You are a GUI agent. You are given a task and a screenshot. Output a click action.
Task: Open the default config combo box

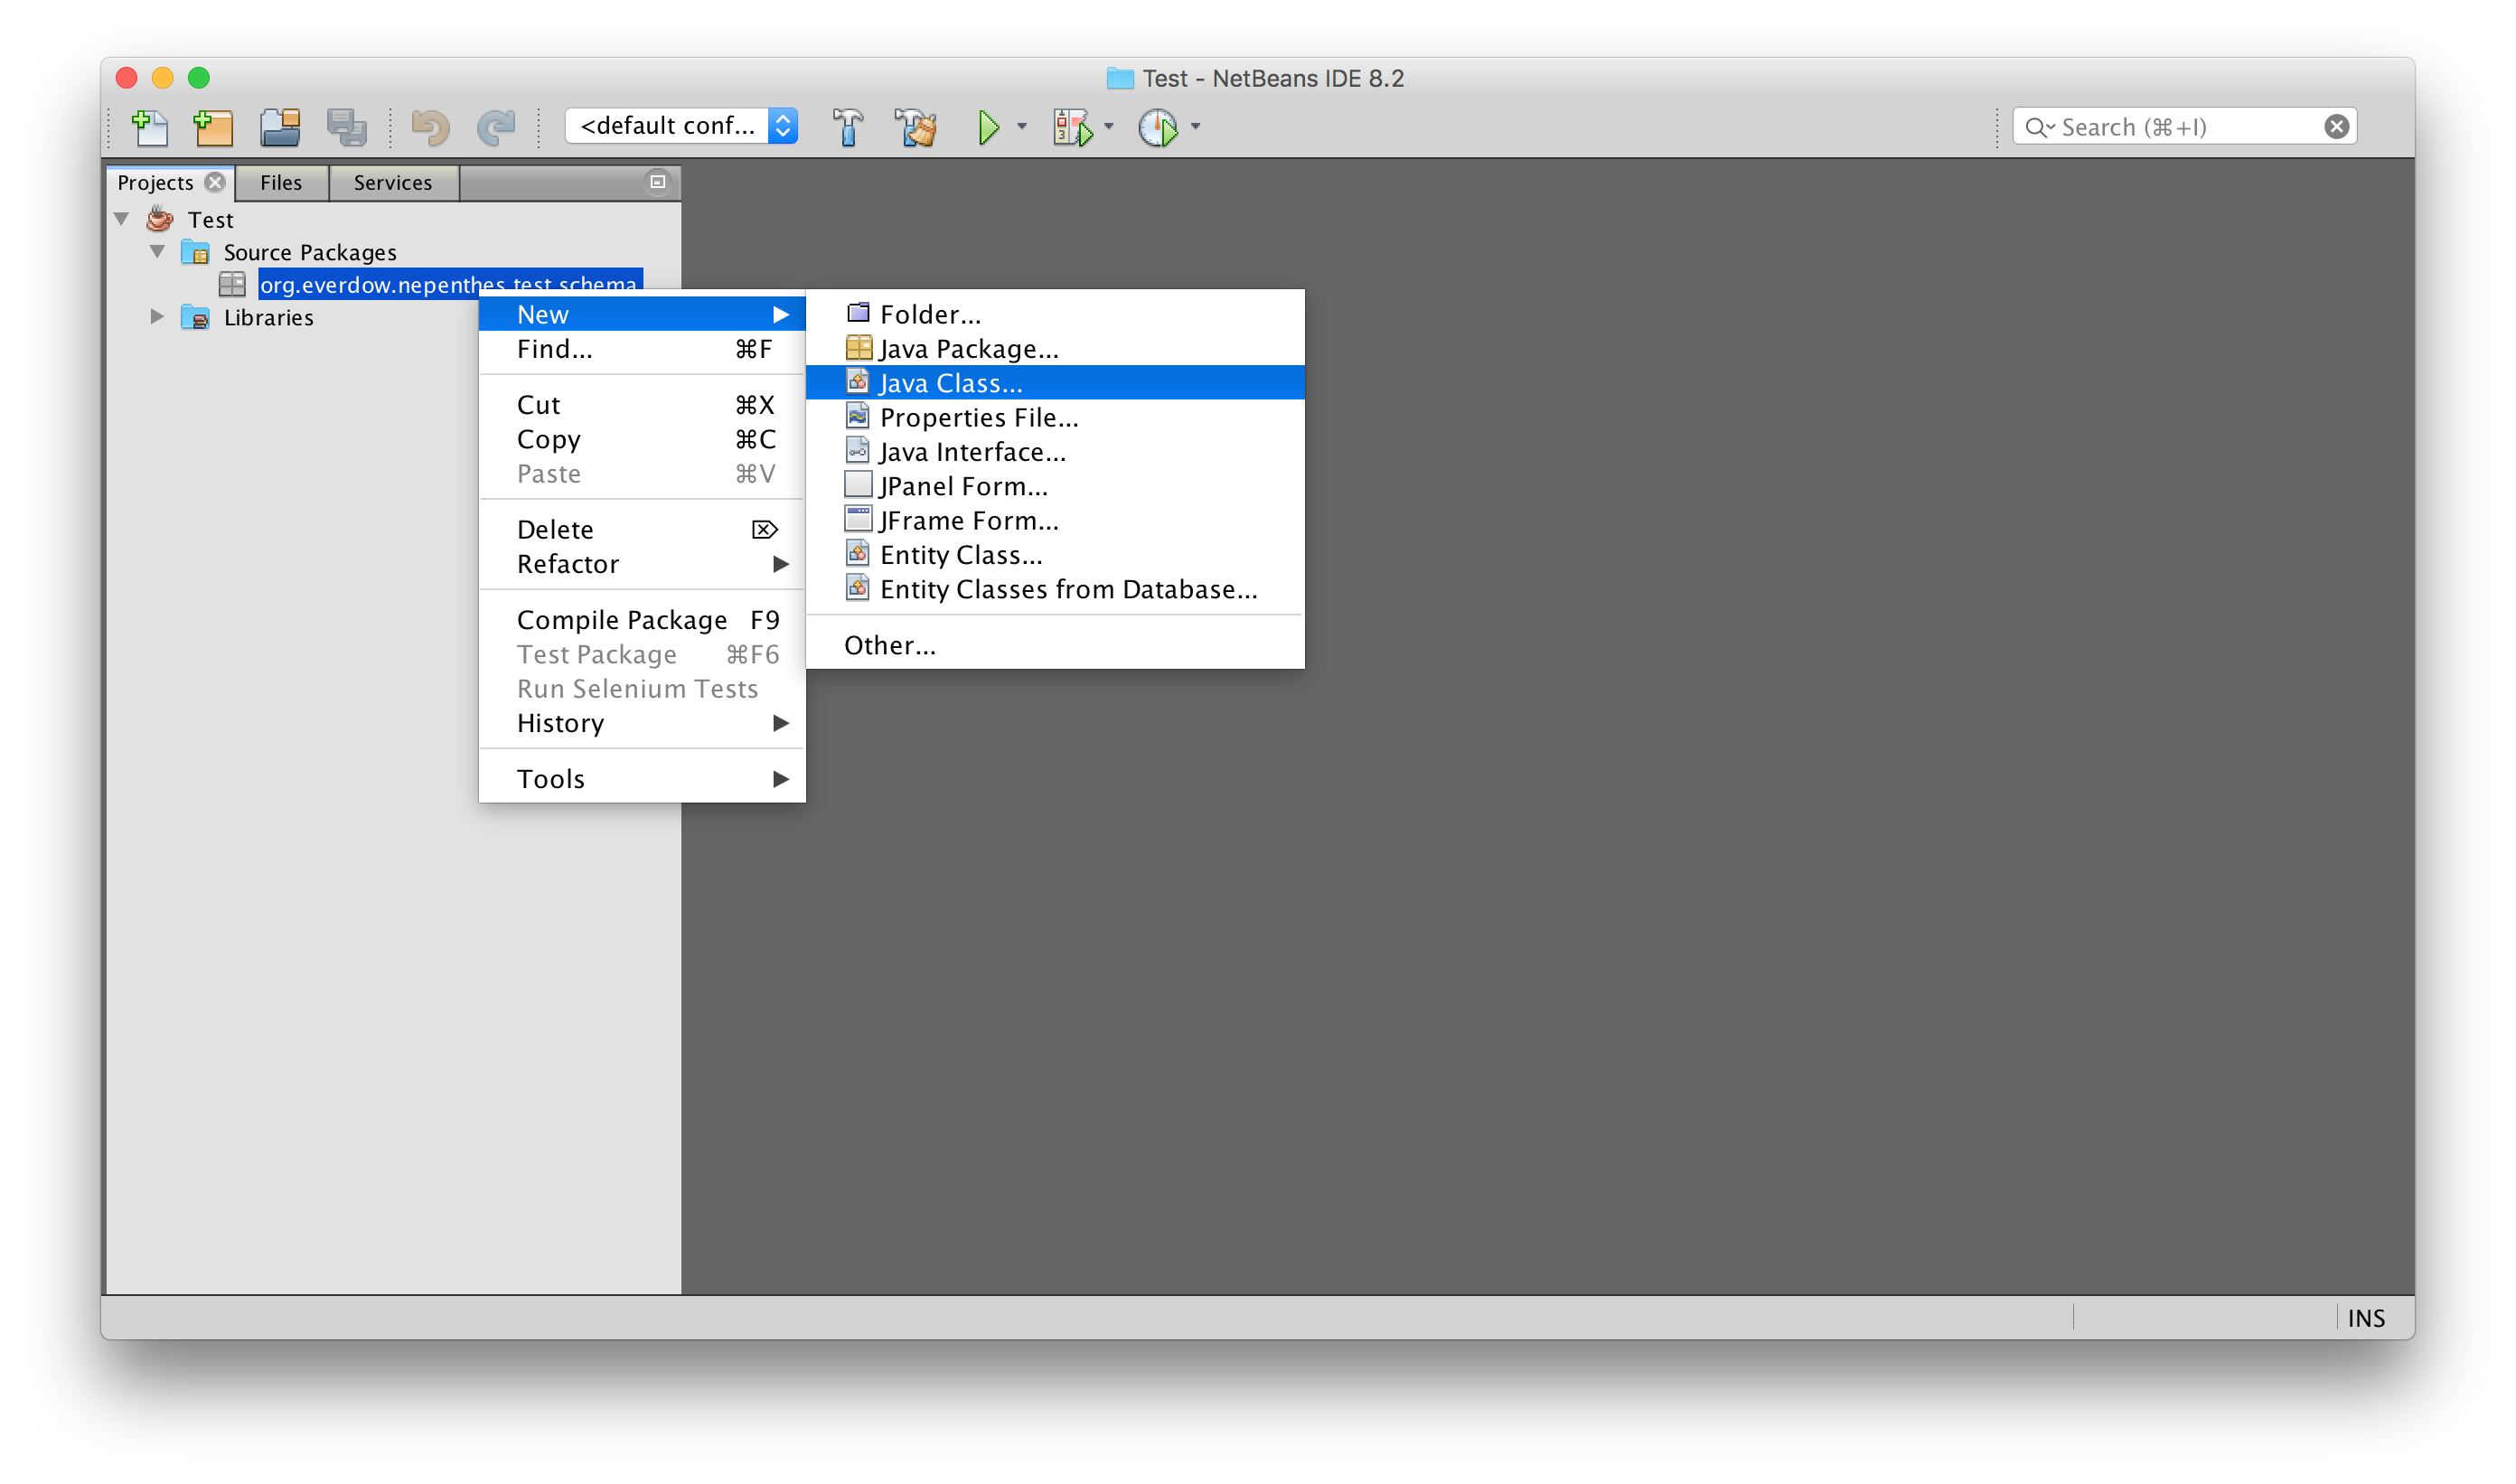681,126
